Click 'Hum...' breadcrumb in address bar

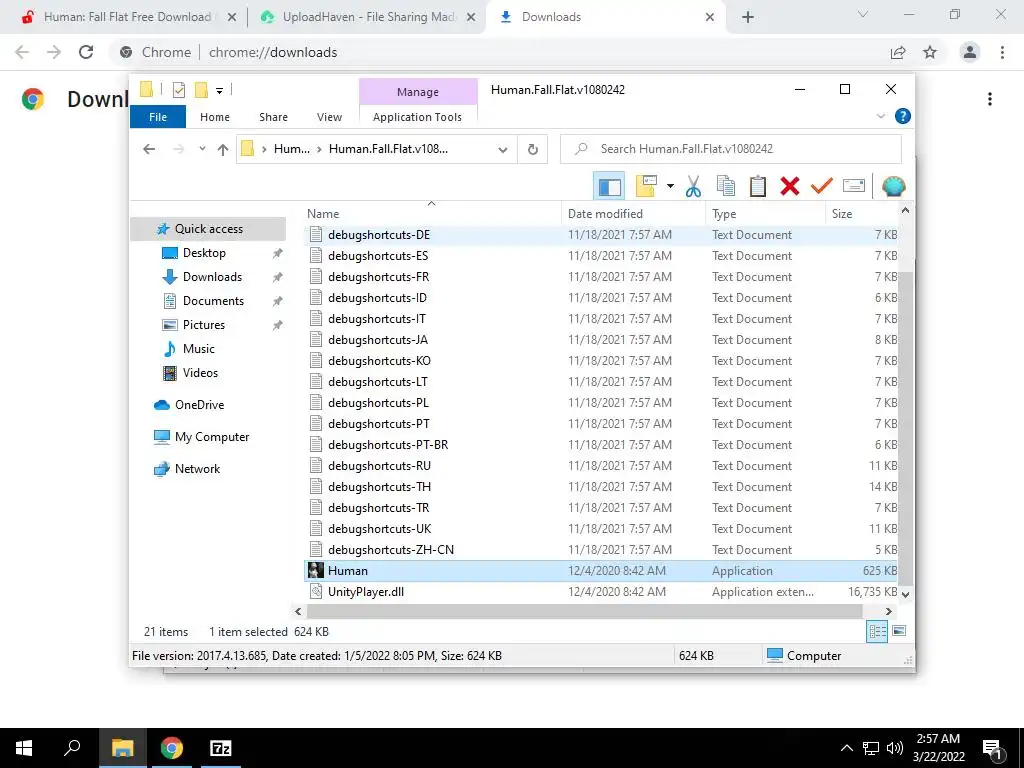click(291, 149)
